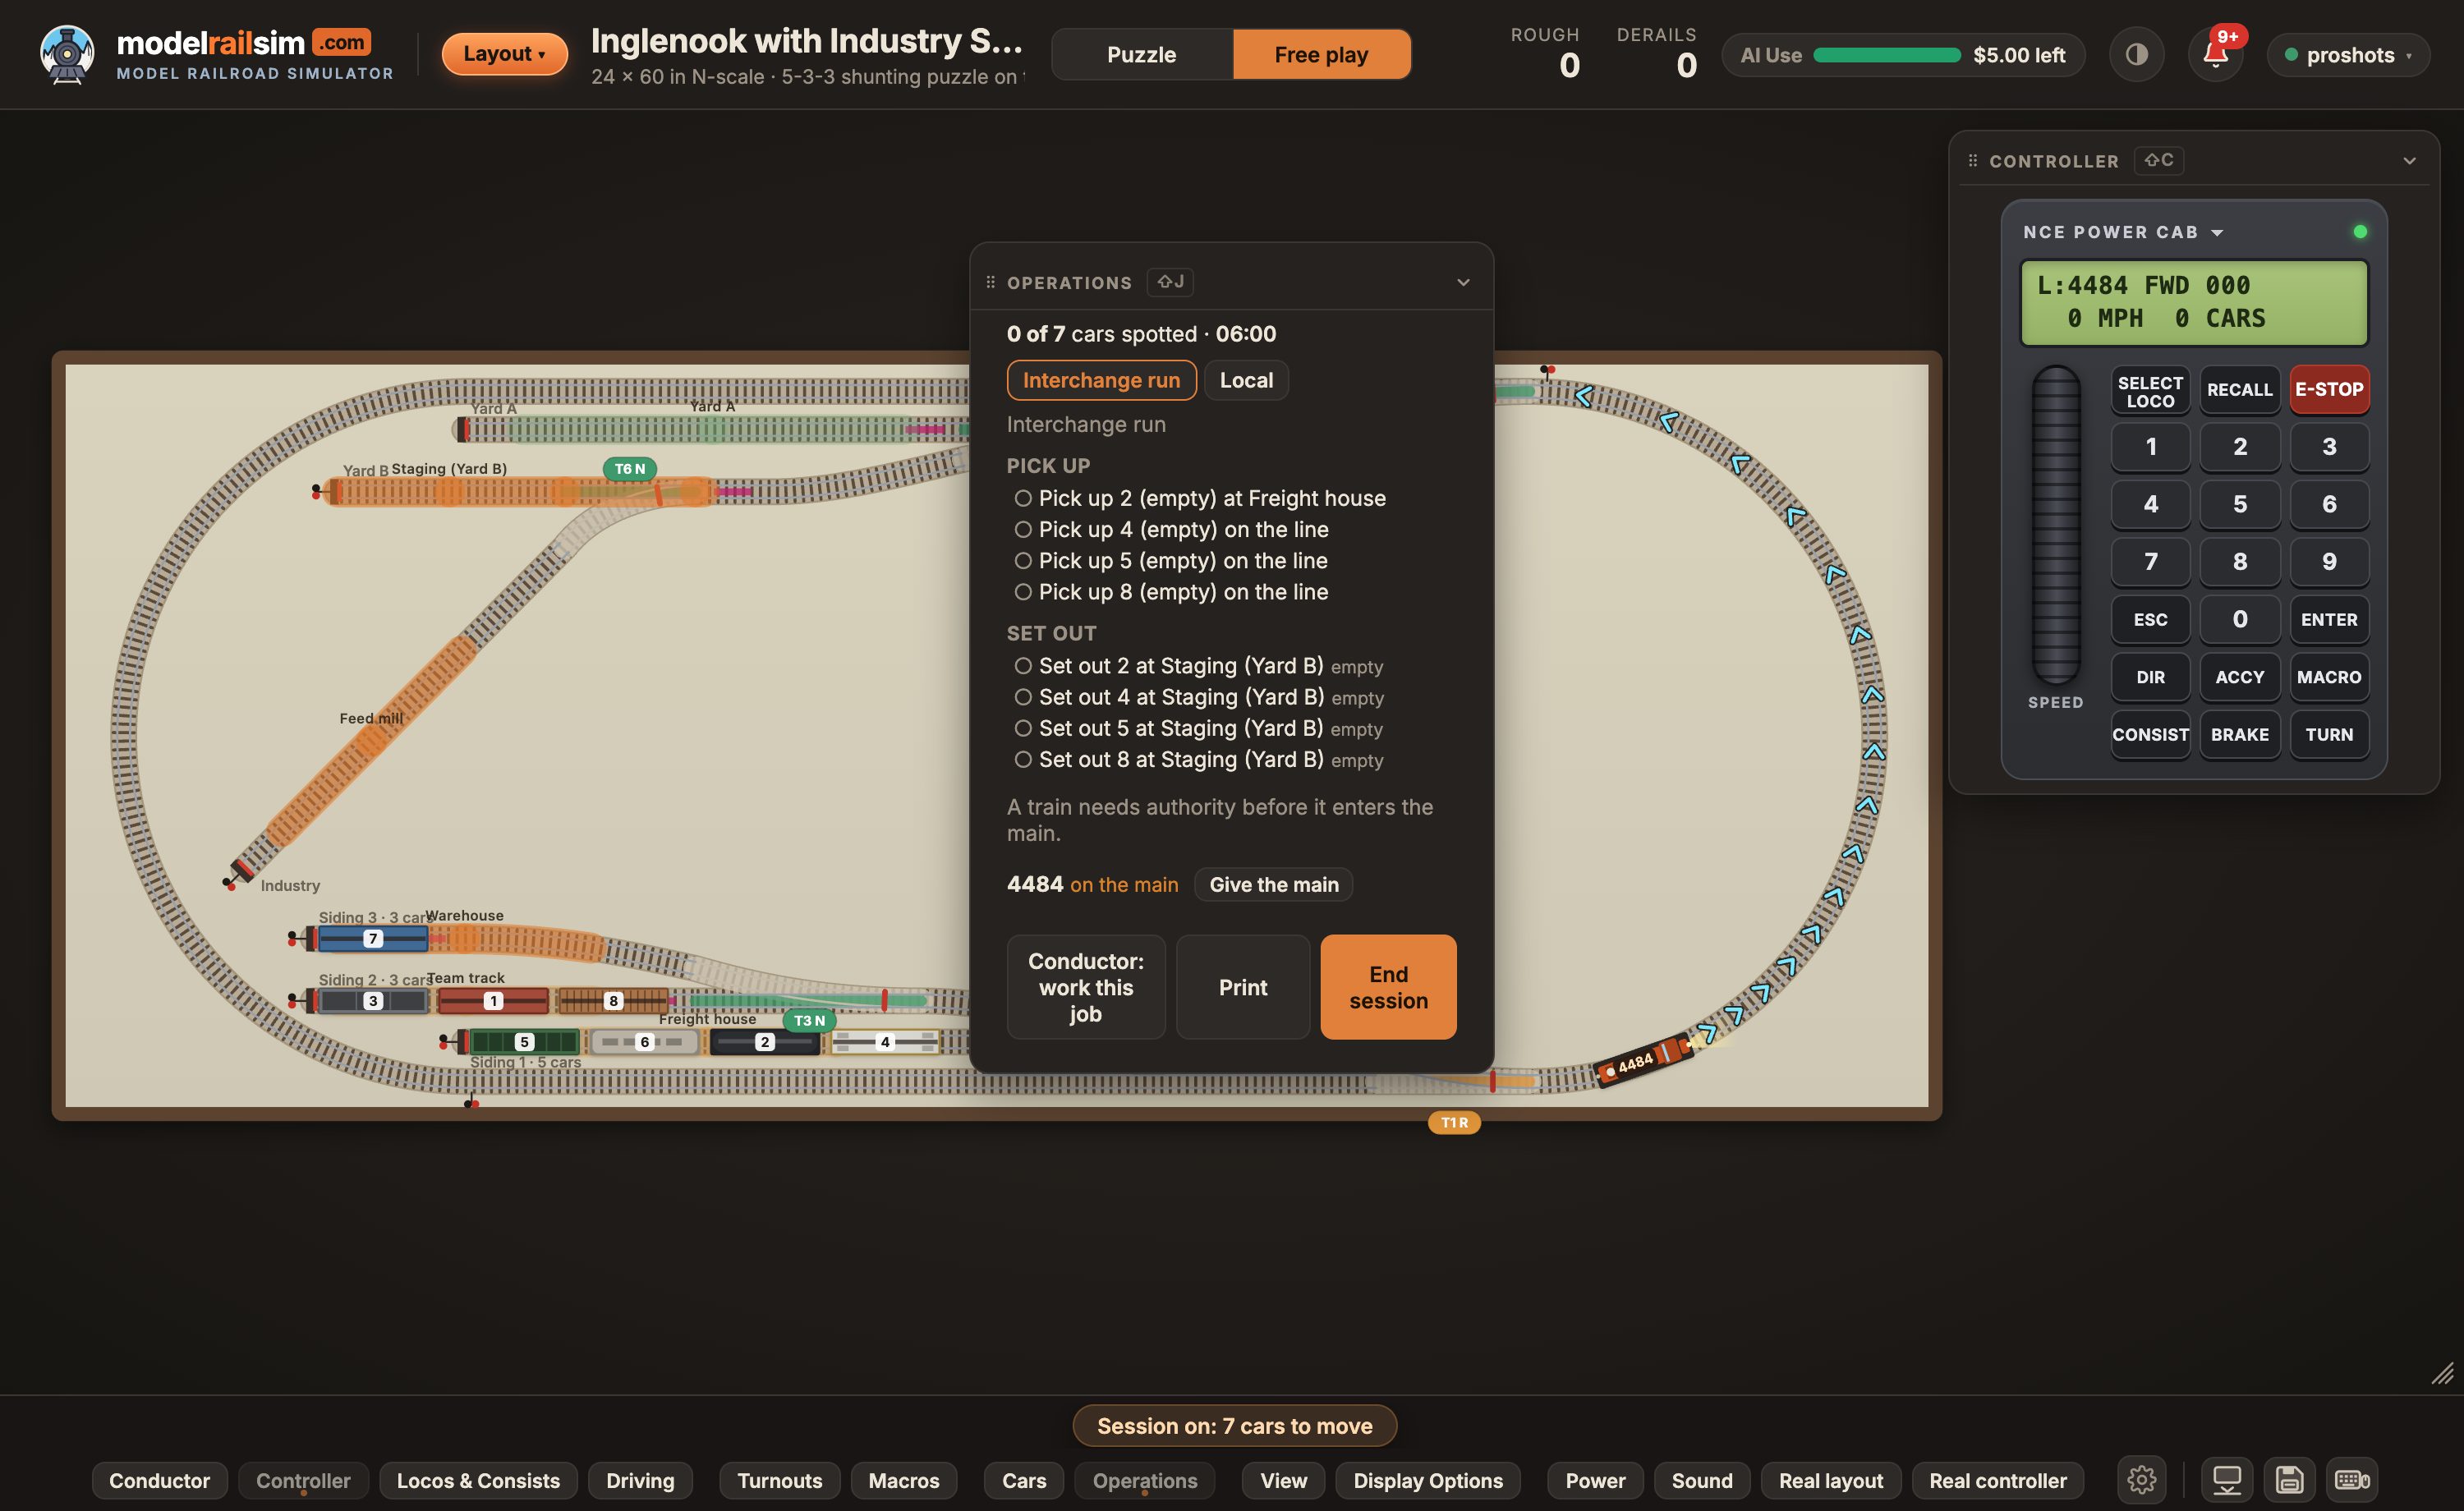Click the AI Use green progress bar
Viewport: 2464px width, 1511px height.
point(1887,55)
